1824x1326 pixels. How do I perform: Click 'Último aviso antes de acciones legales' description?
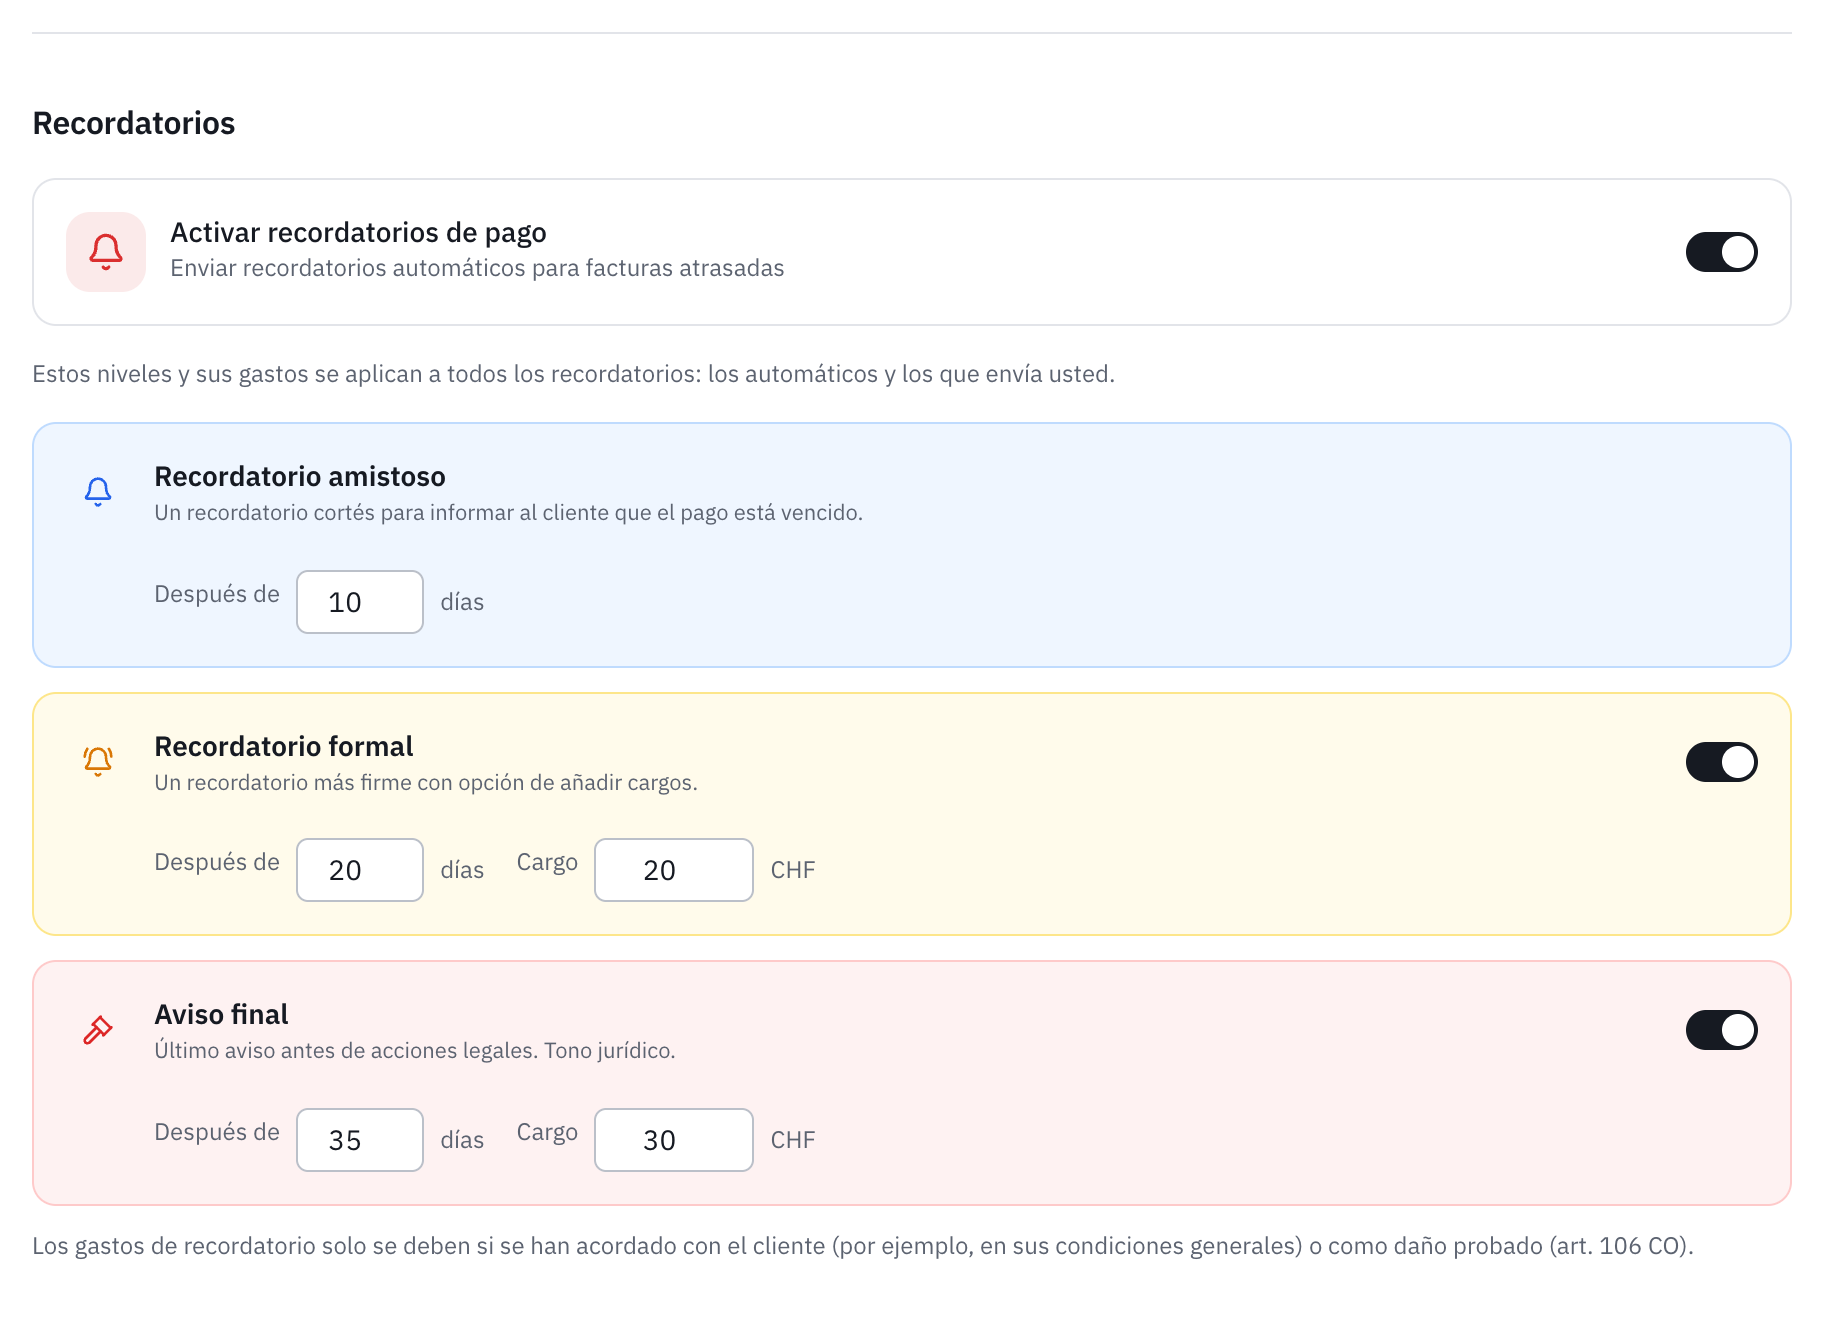[x=415, y=1050]
